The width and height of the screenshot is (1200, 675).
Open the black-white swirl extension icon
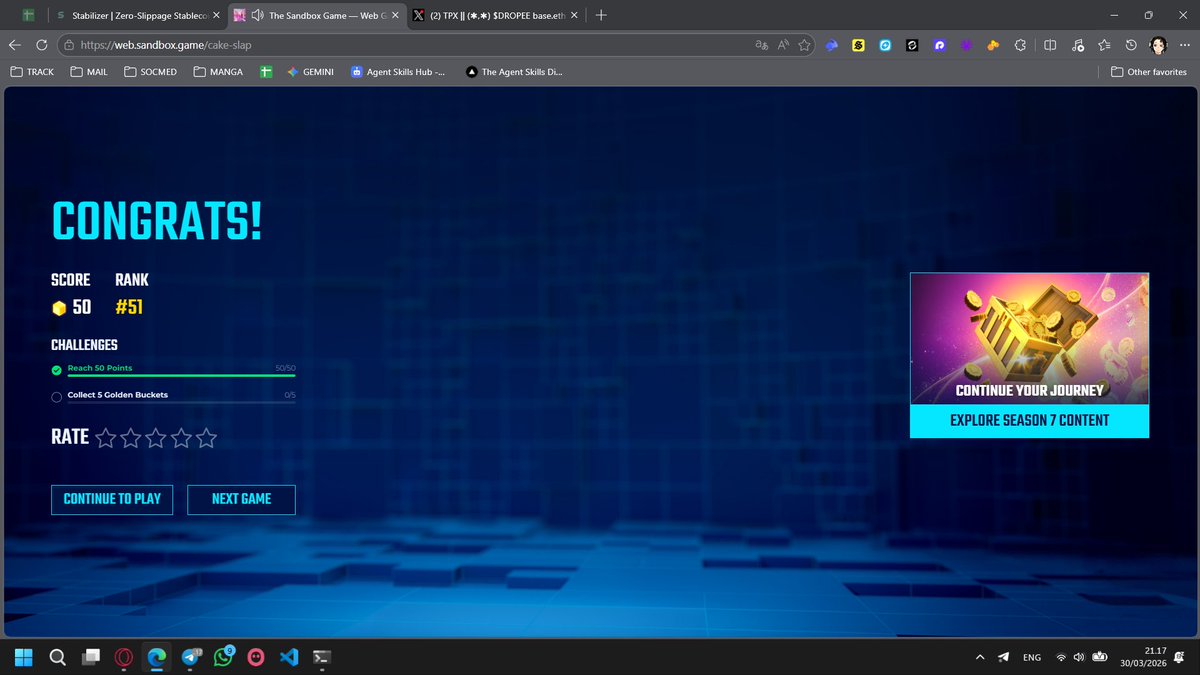coord(912,45)
